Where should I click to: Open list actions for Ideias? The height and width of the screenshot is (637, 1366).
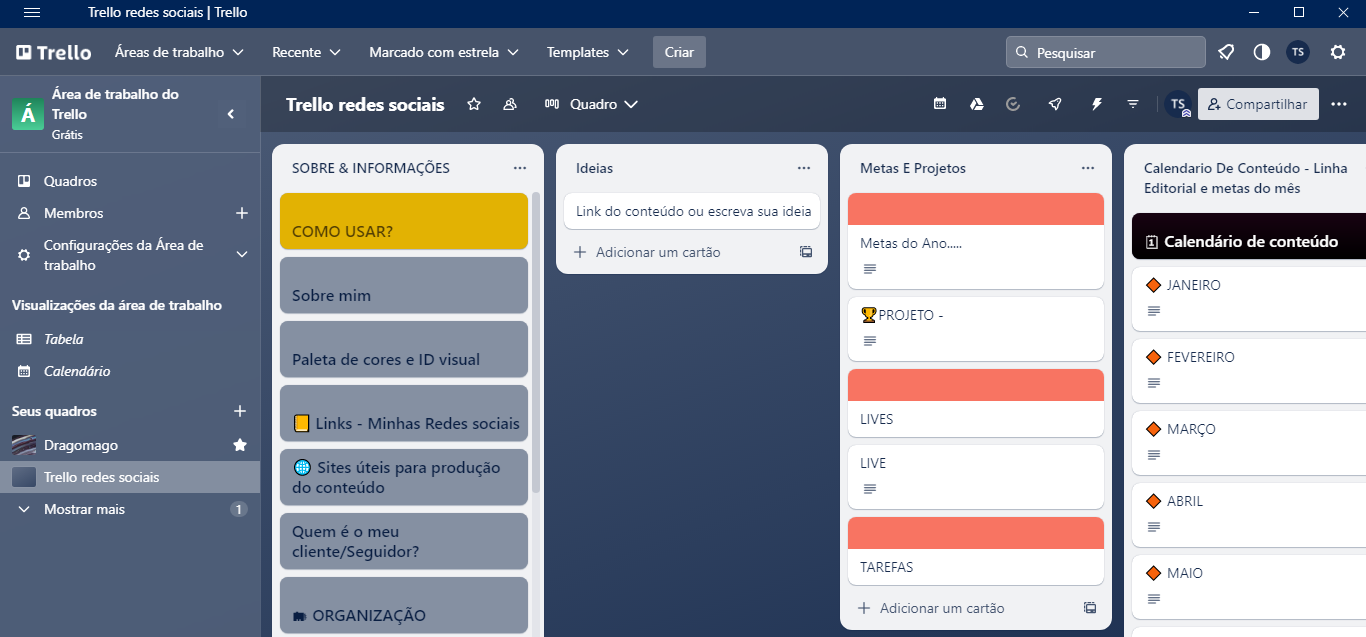[x=804, y=168]
